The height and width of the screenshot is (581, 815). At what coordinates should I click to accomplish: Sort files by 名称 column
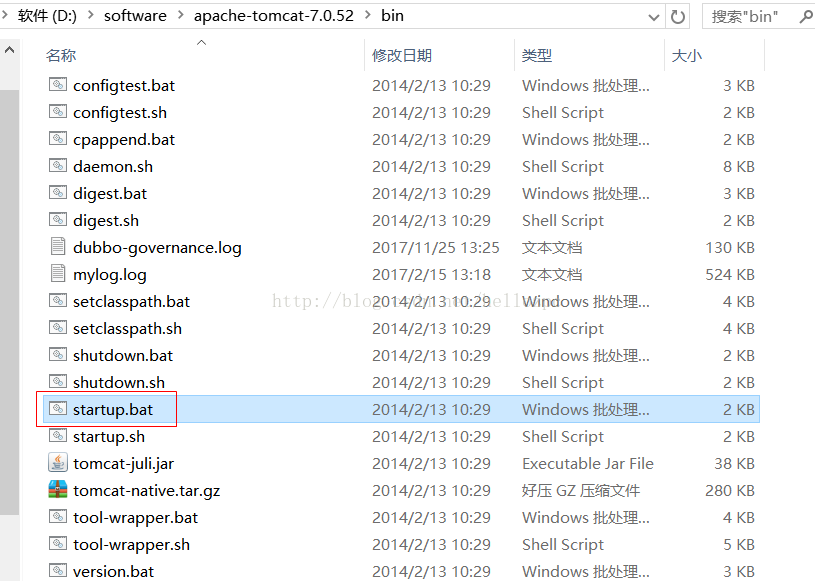click(x=61, y=55)
